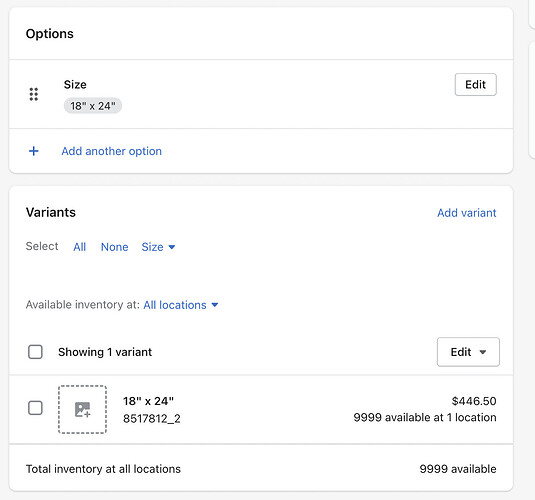Screen dimensions: 535x500
Task: Select None variants link
Action: tap(115, 247)
